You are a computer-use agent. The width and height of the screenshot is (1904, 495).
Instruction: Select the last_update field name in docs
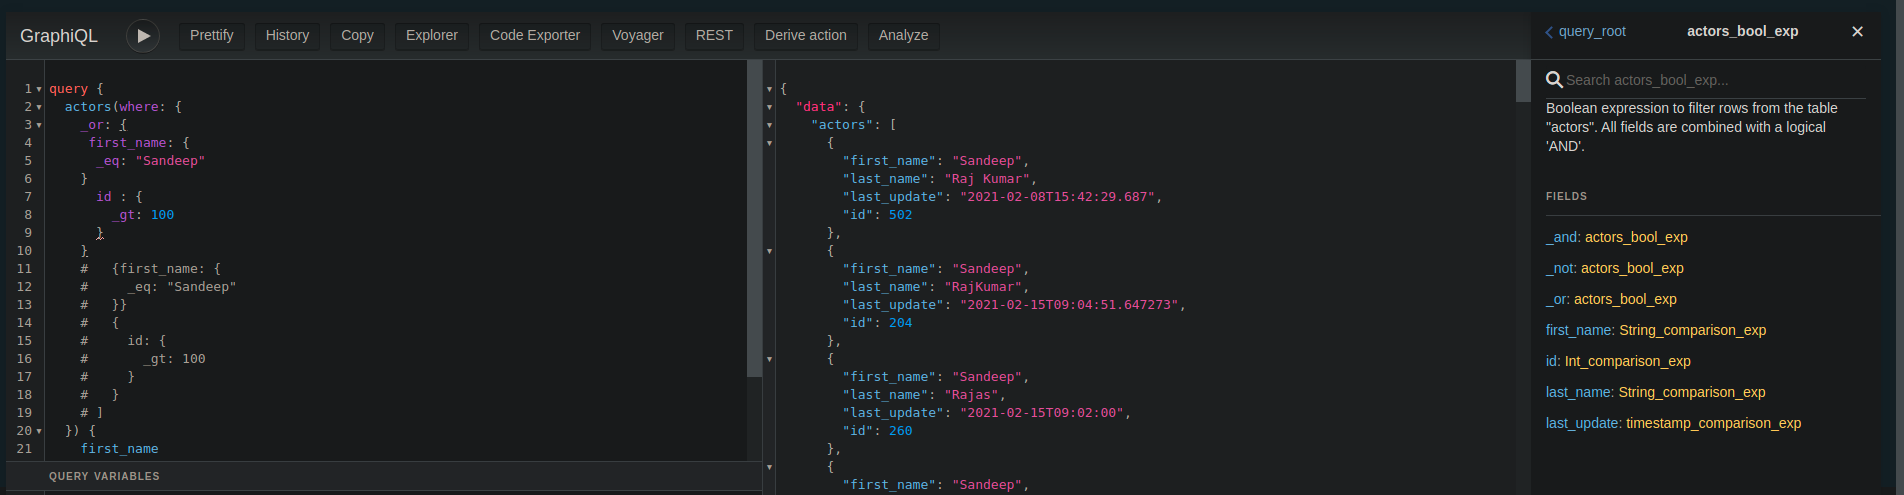(x=1582, y=423)
